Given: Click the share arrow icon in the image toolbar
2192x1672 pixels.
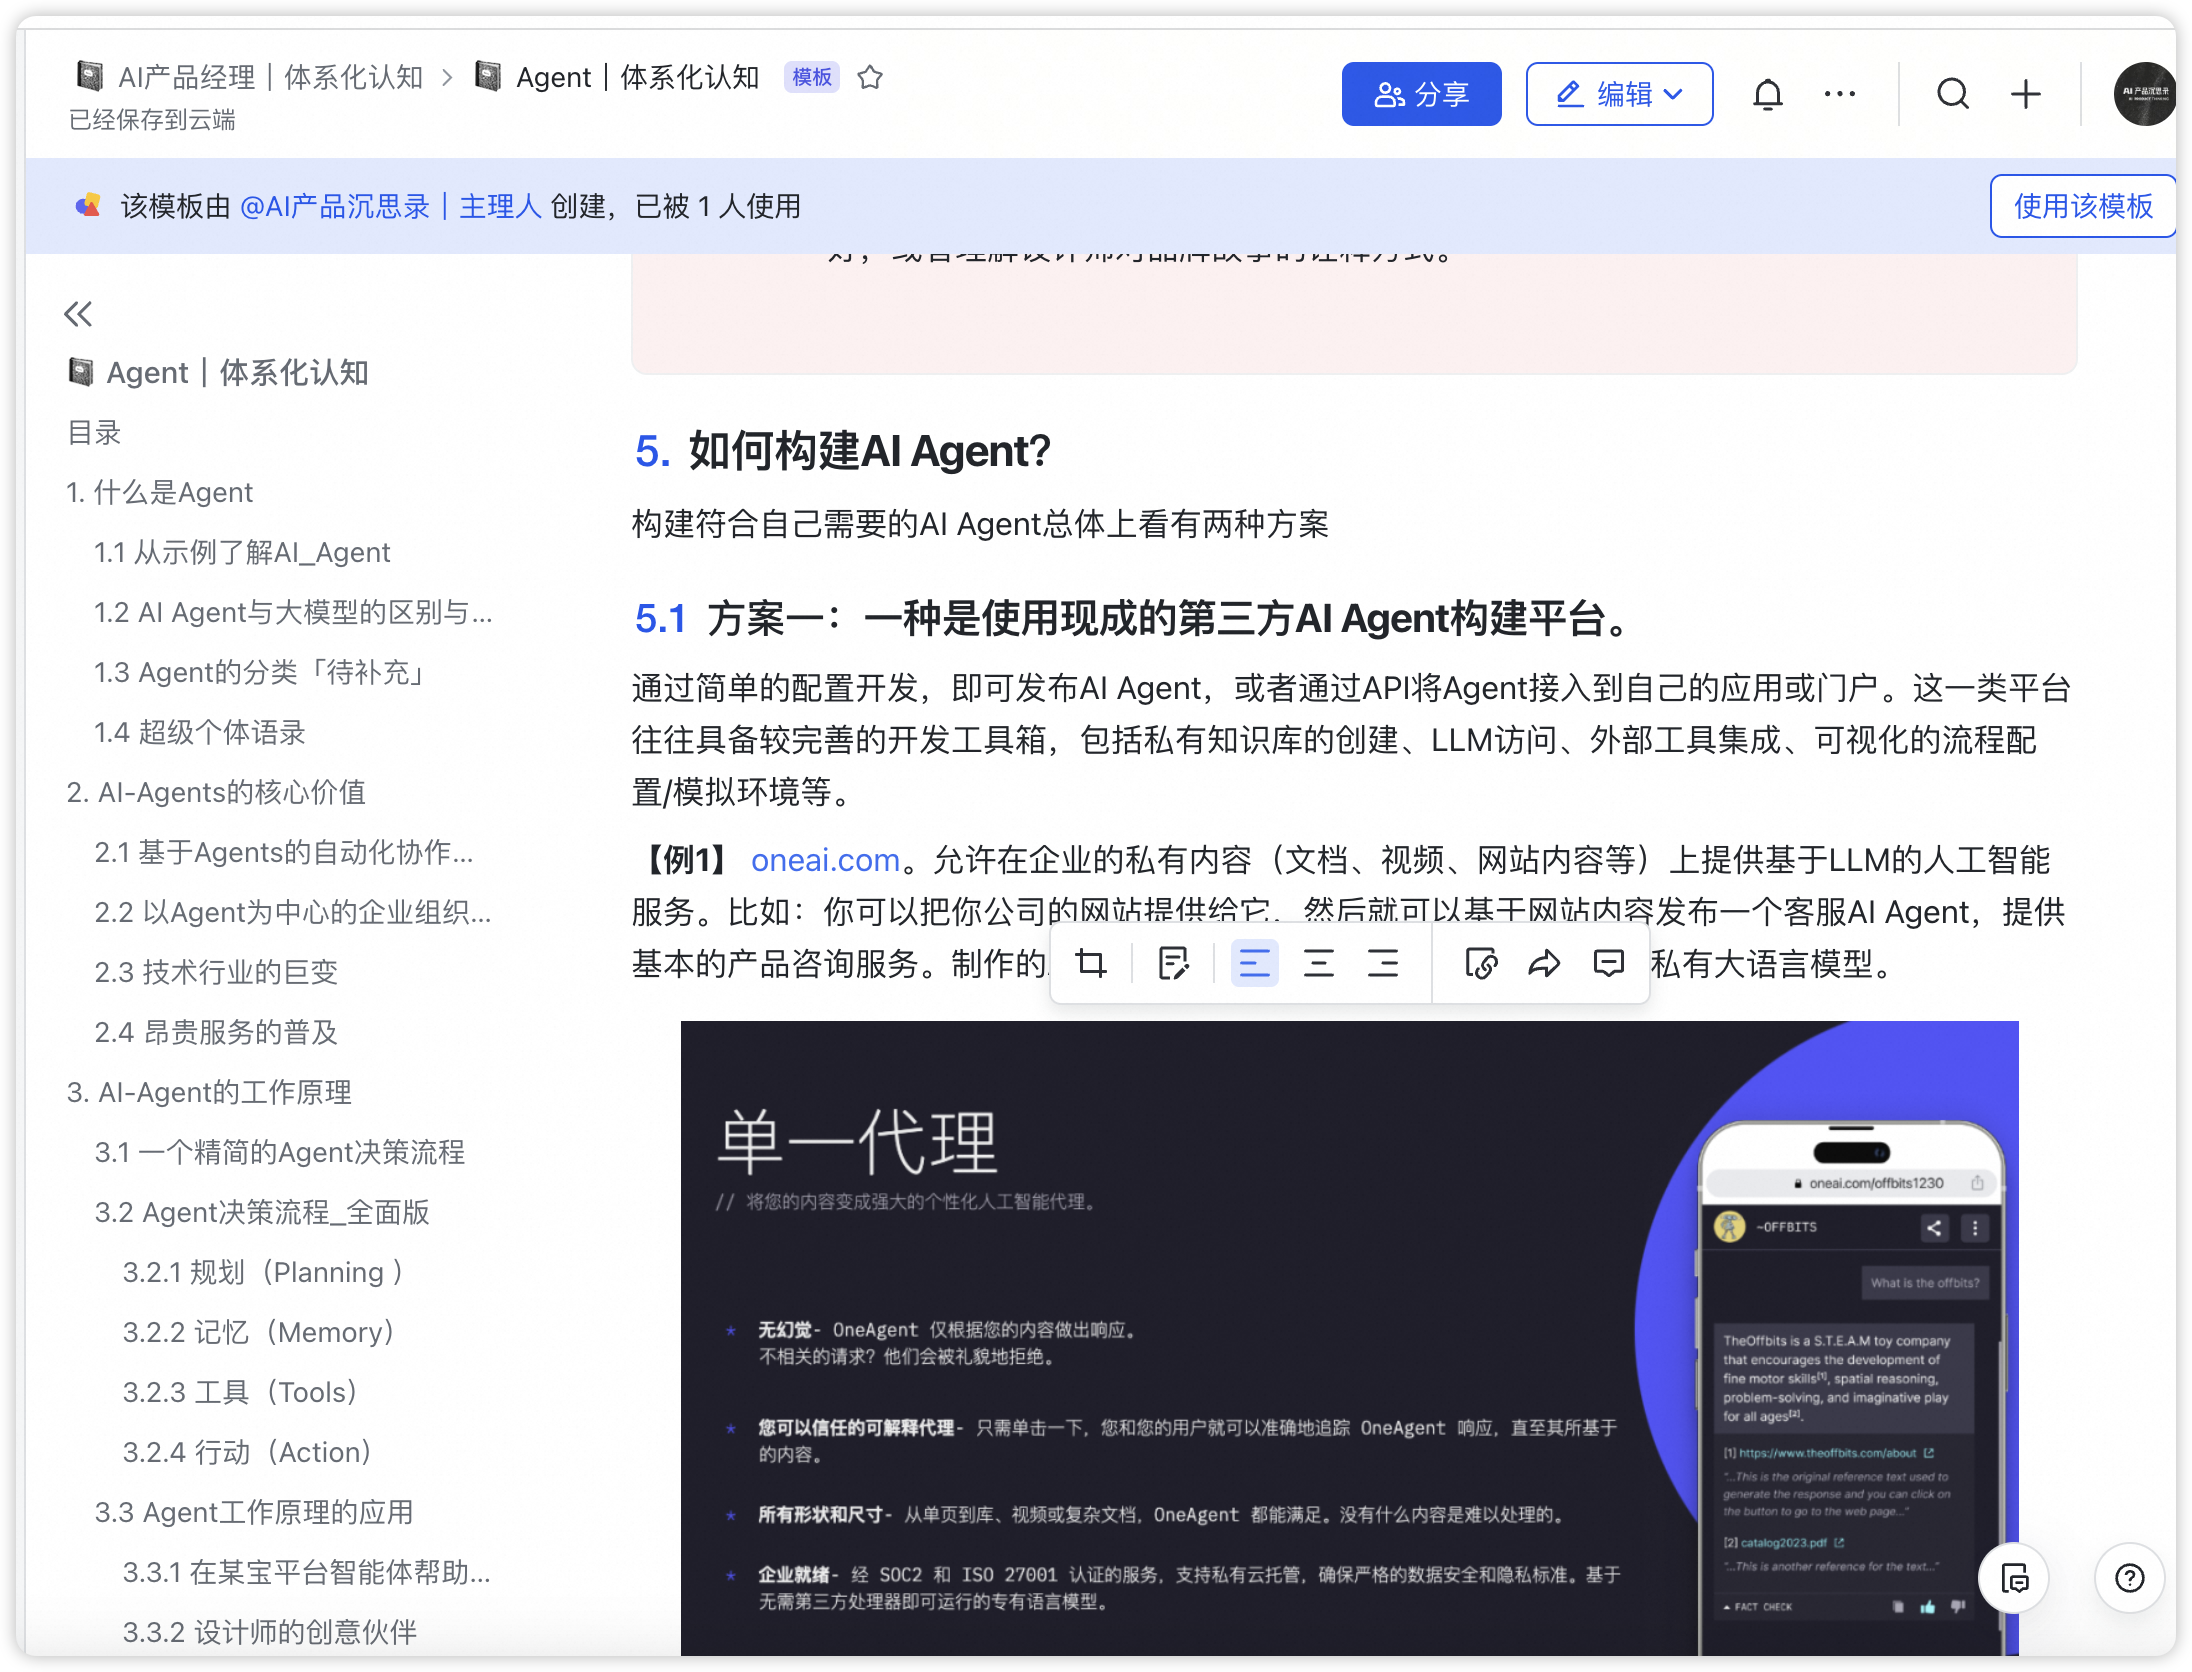Looking at the screenshot, I should (1544, 964).
